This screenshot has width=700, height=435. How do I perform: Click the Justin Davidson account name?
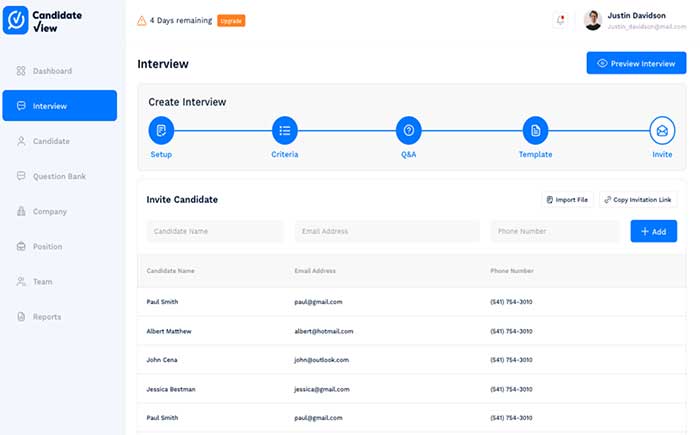pos(636,15)
